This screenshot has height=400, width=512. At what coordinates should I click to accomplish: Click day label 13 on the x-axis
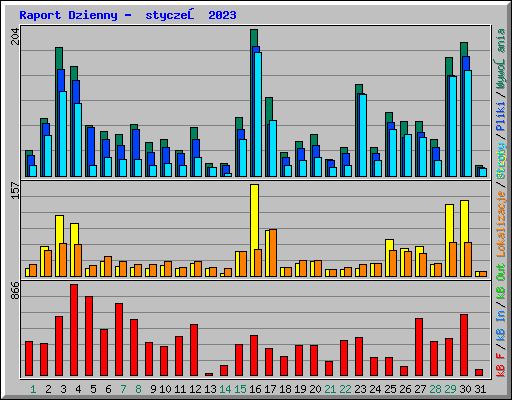coord(210,389)
